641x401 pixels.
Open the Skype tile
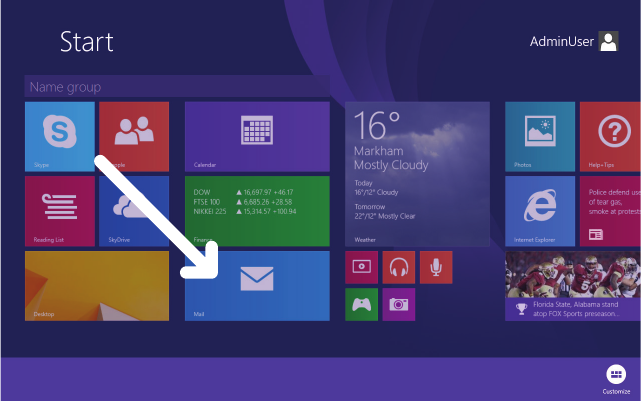(60, 137)
